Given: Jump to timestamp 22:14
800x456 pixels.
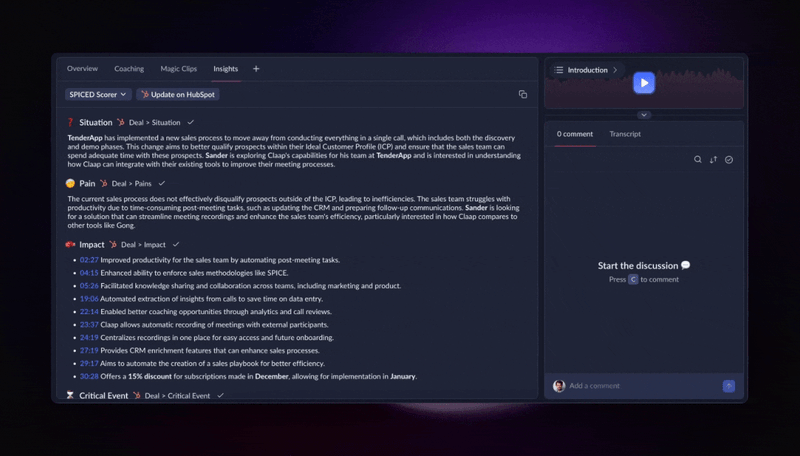Looking at the screenshot, I should 89,312.
